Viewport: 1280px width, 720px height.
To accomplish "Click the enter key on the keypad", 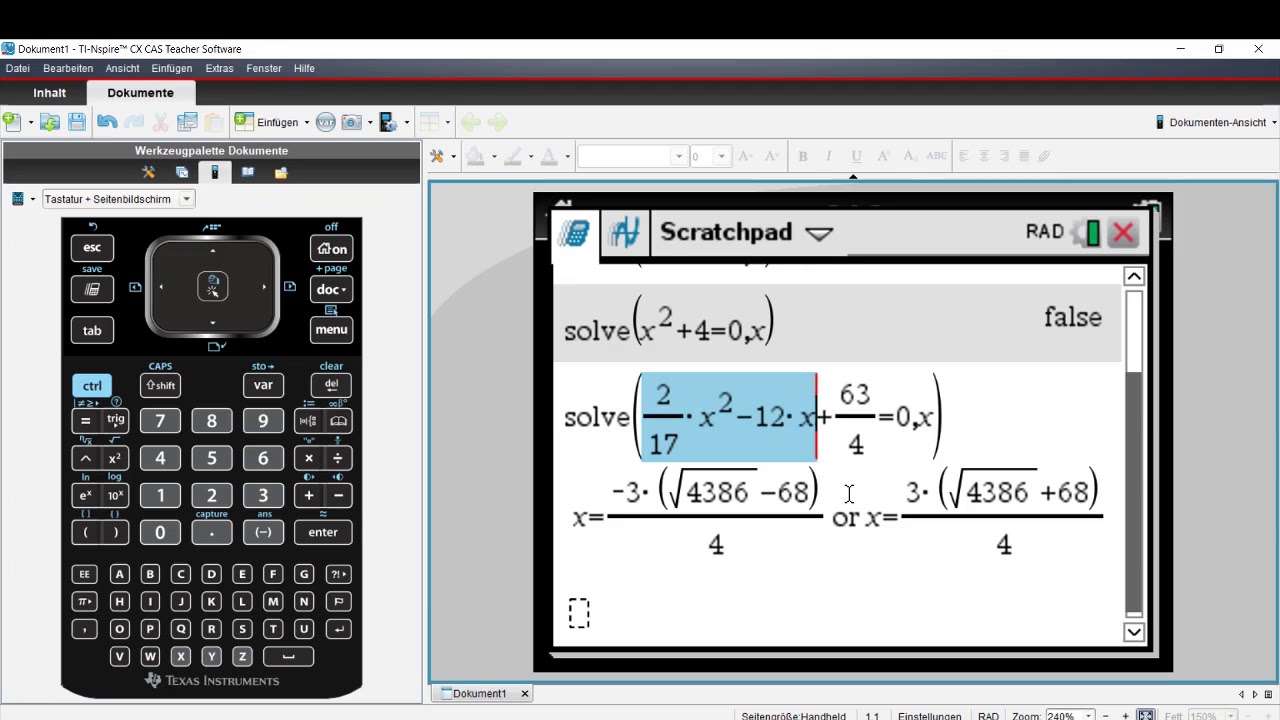I will pyautogui.click(x=323, y=532).
